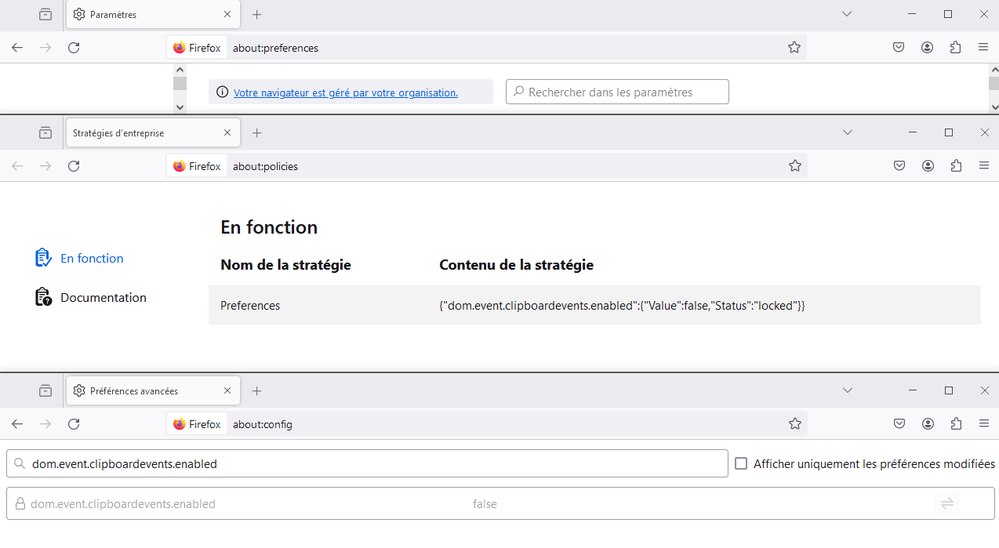Viewport: 999px width, 548px height.
Task: Enable Afficher uniquement les préférences modifiées checkbox
Action: 741,464
